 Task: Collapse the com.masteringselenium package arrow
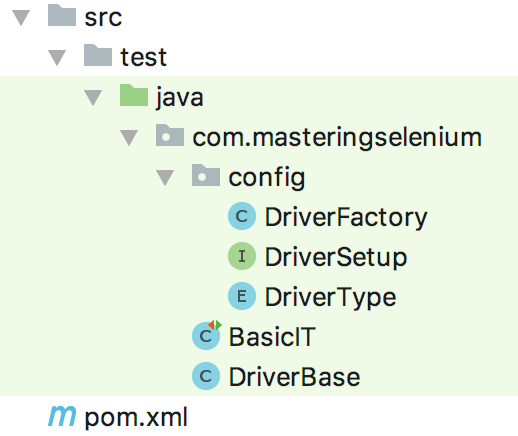(x=129, y=138)
